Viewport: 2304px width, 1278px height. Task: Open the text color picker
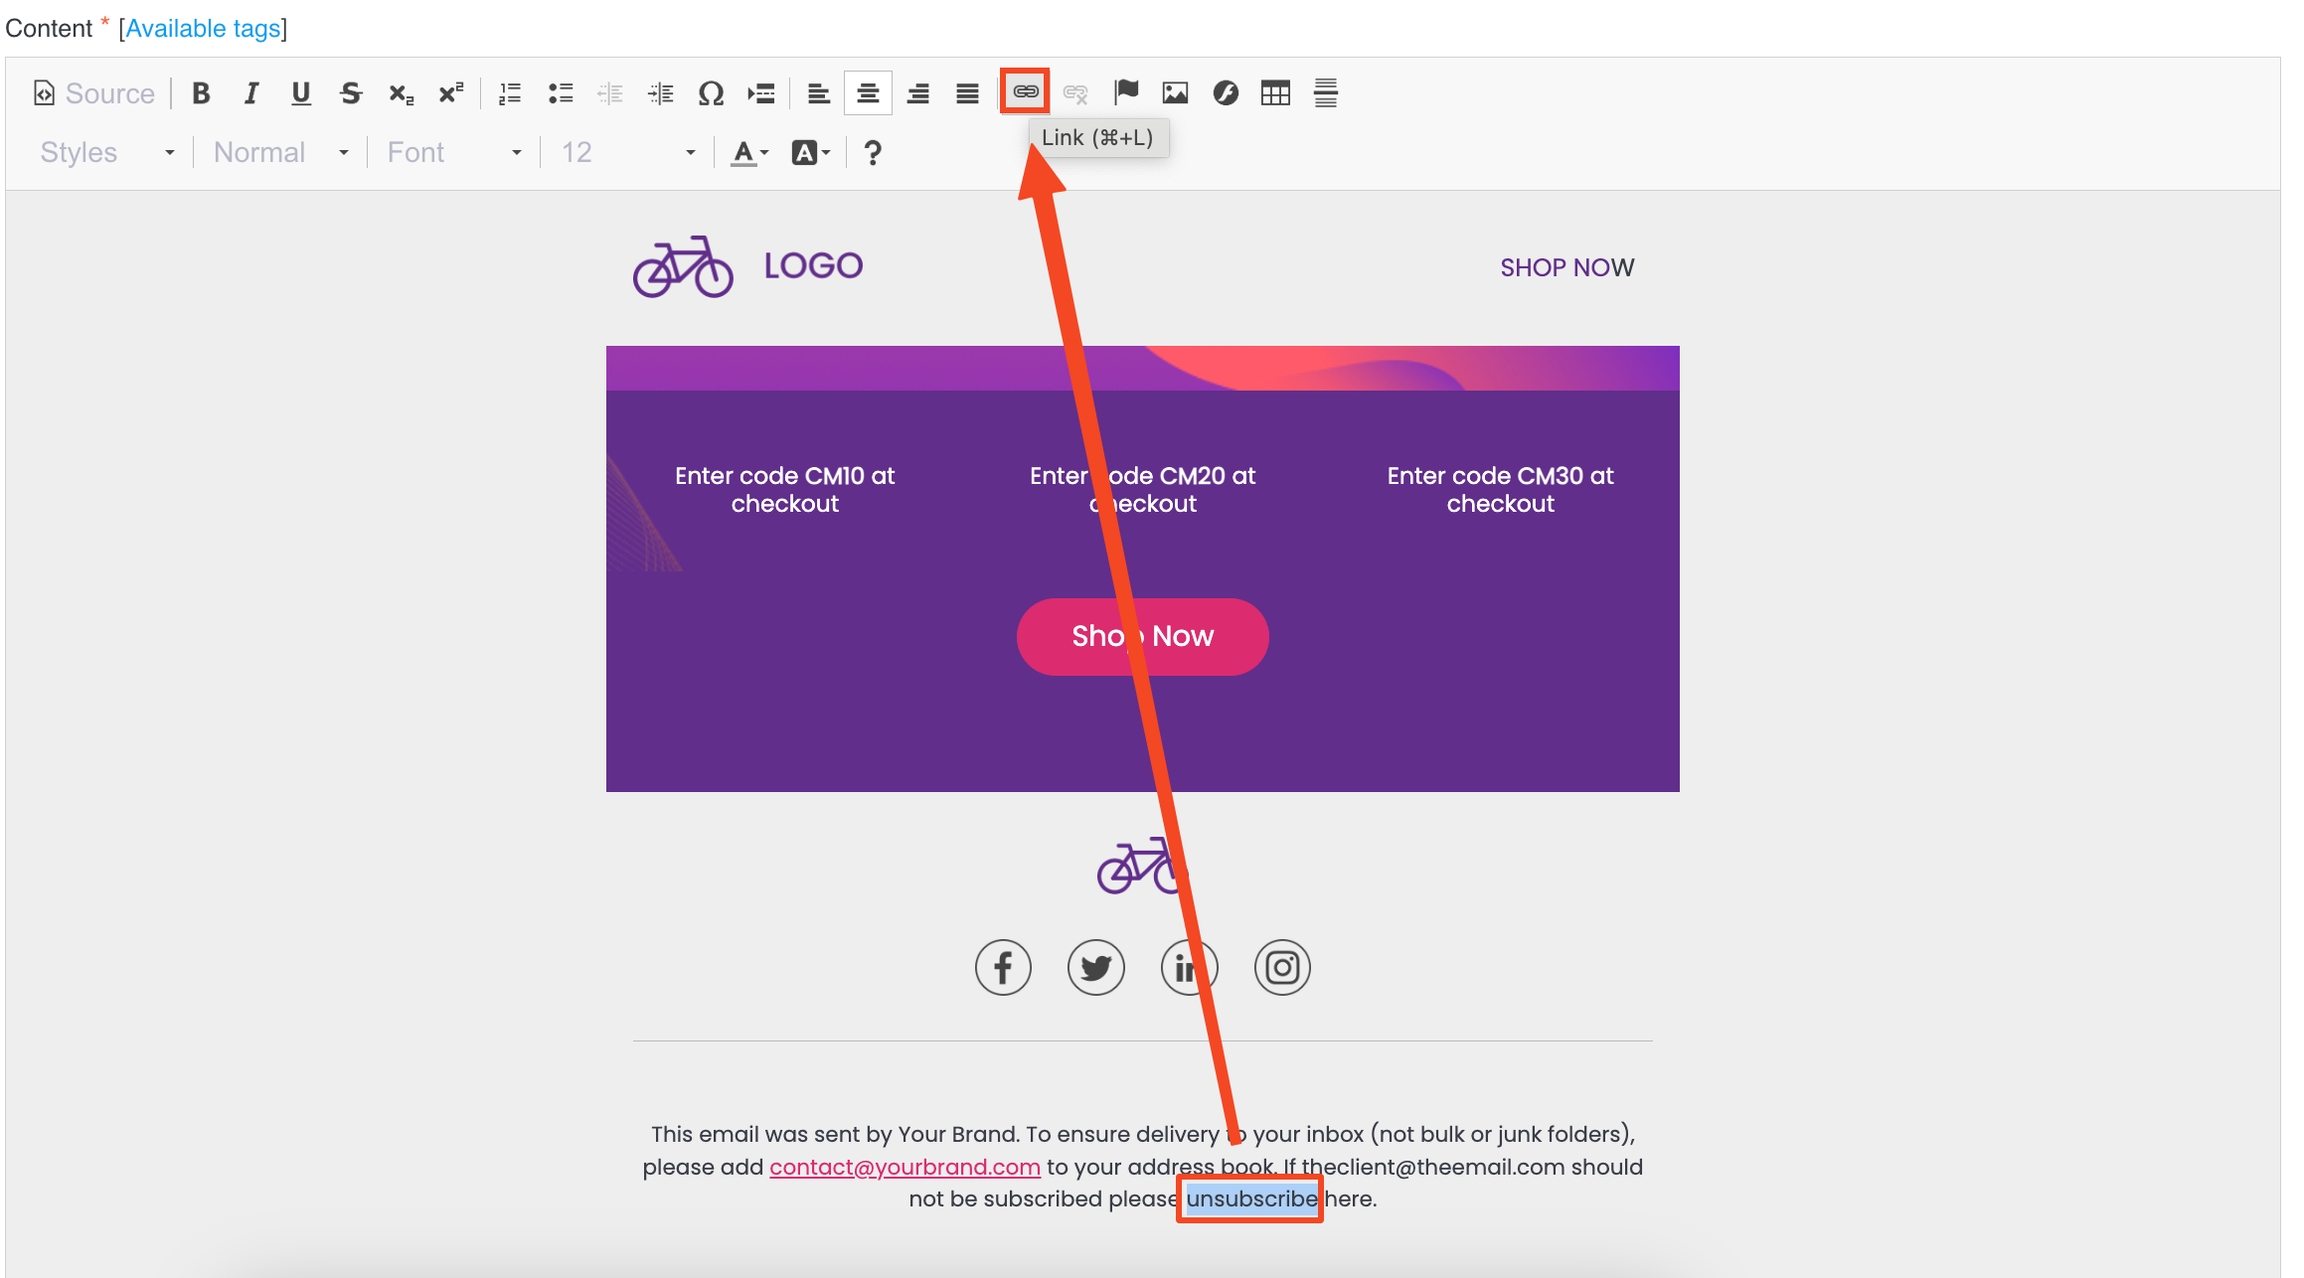[x=749, y=152]
